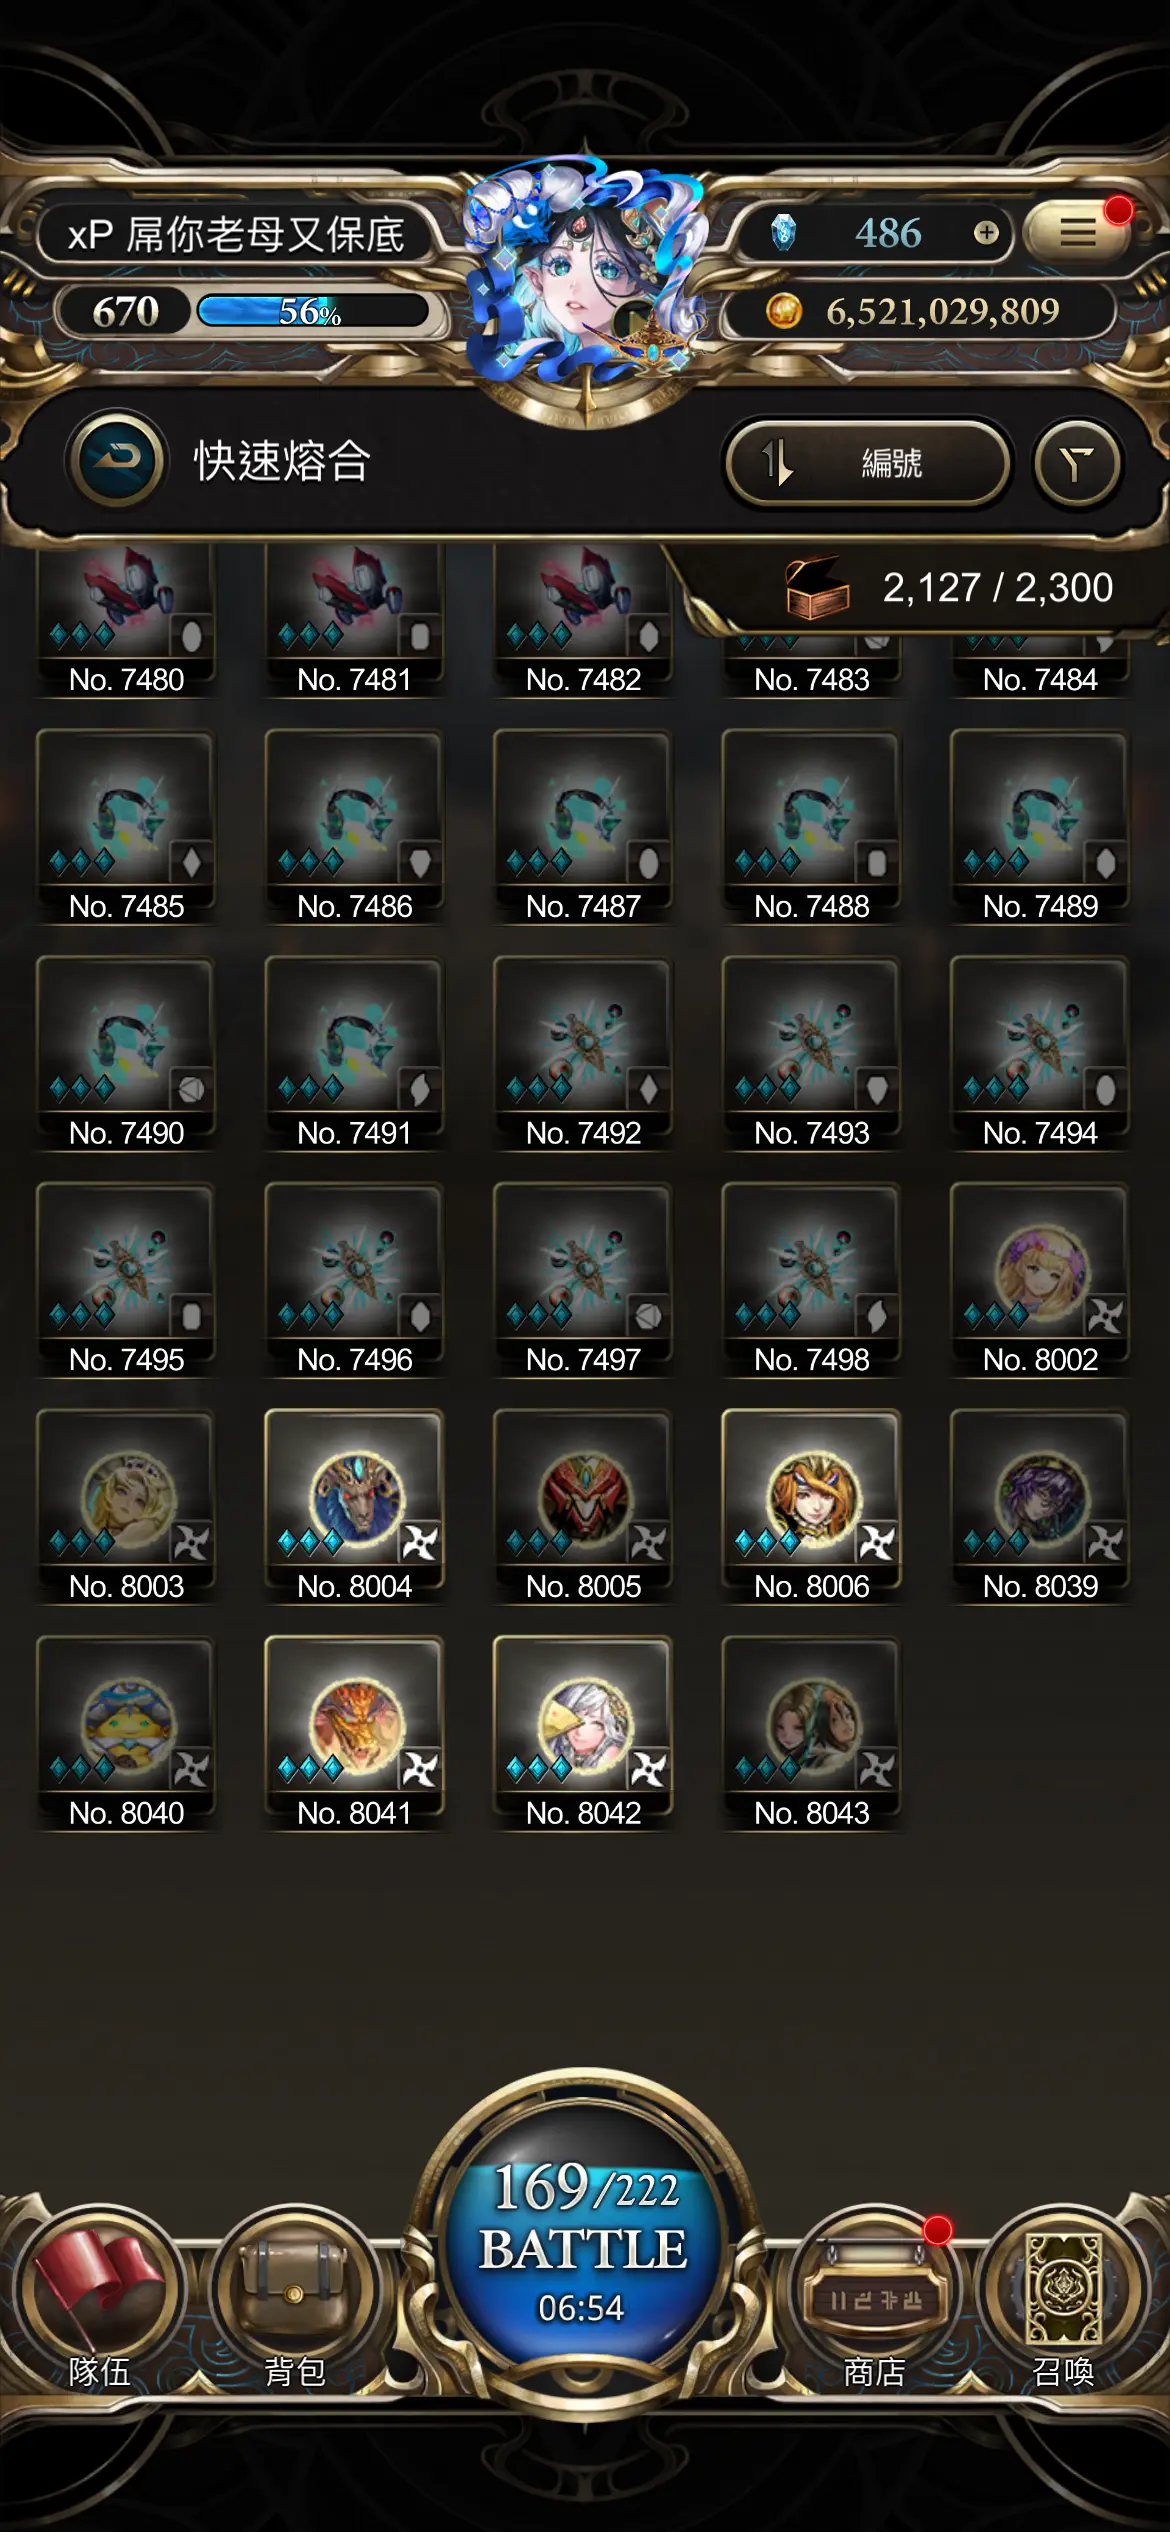This screenshot has width=1170, height=2532.
Task: Tap the gold coin balance 6,521,029,809
Action: click(x=918, y=311)
